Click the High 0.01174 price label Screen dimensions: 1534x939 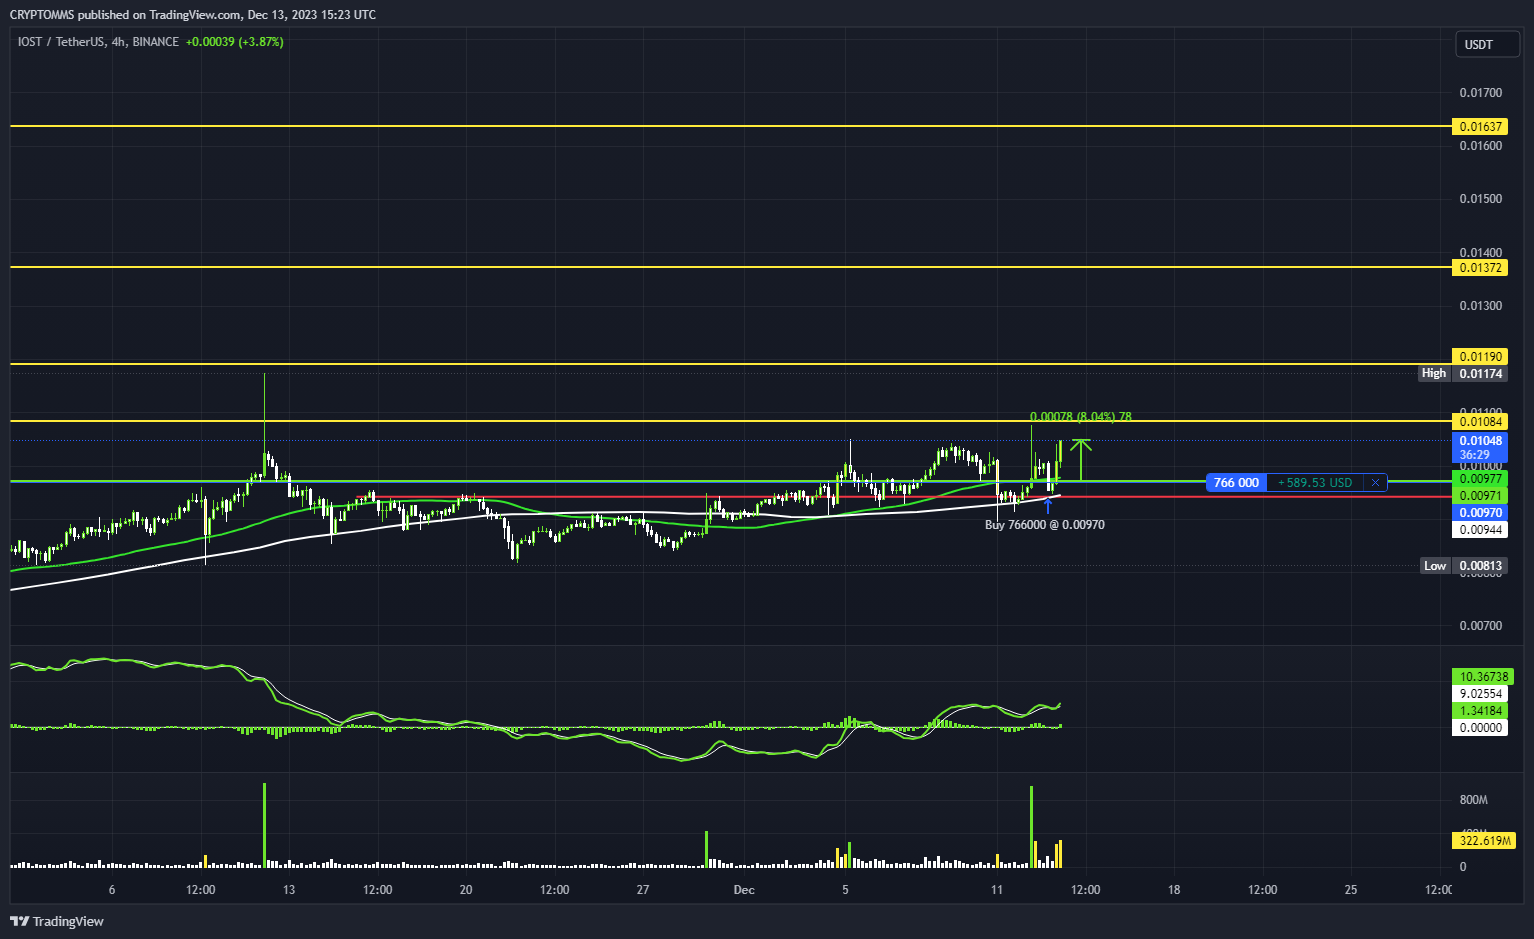1463,373
